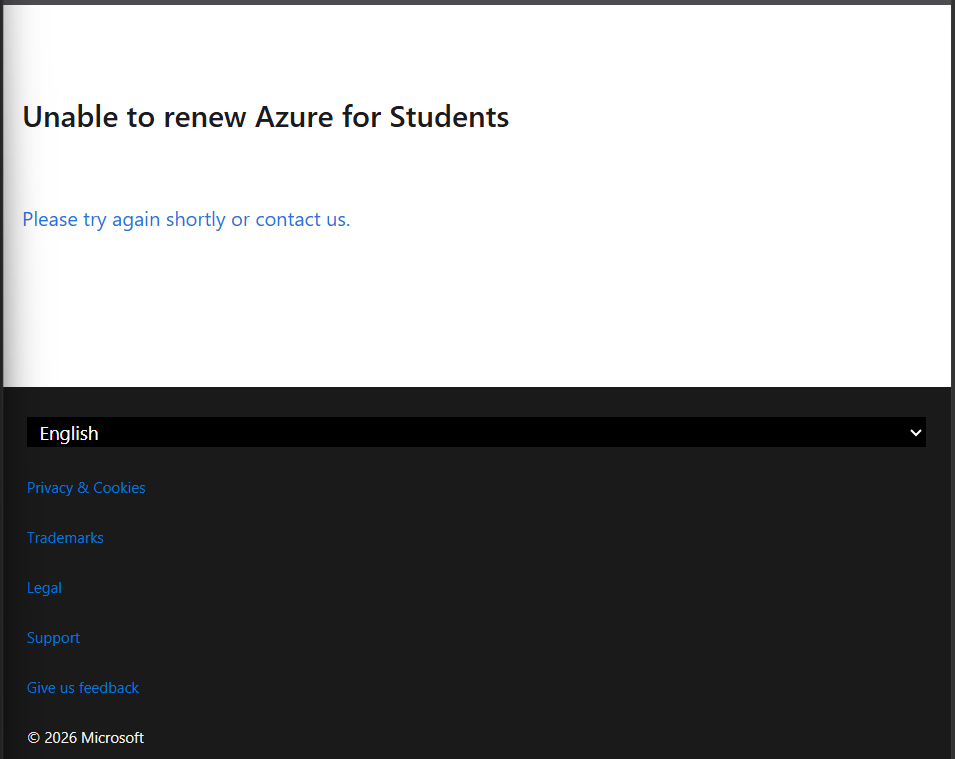The height and width of the screenshot is (759, 955).
Task: Click the Give us feedback link
Action: click(83, 688)
